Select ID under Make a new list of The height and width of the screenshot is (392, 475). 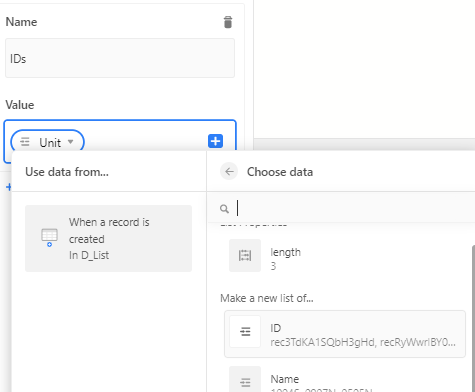point(345,334)
